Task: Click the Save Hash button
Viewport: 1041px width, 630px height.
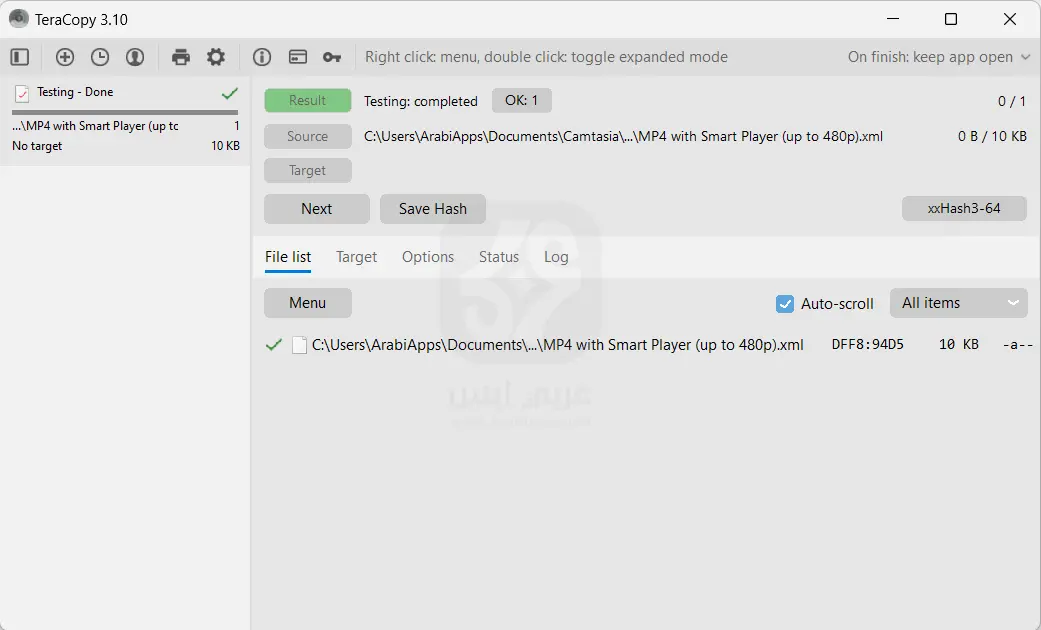Action: click(433, 208)
